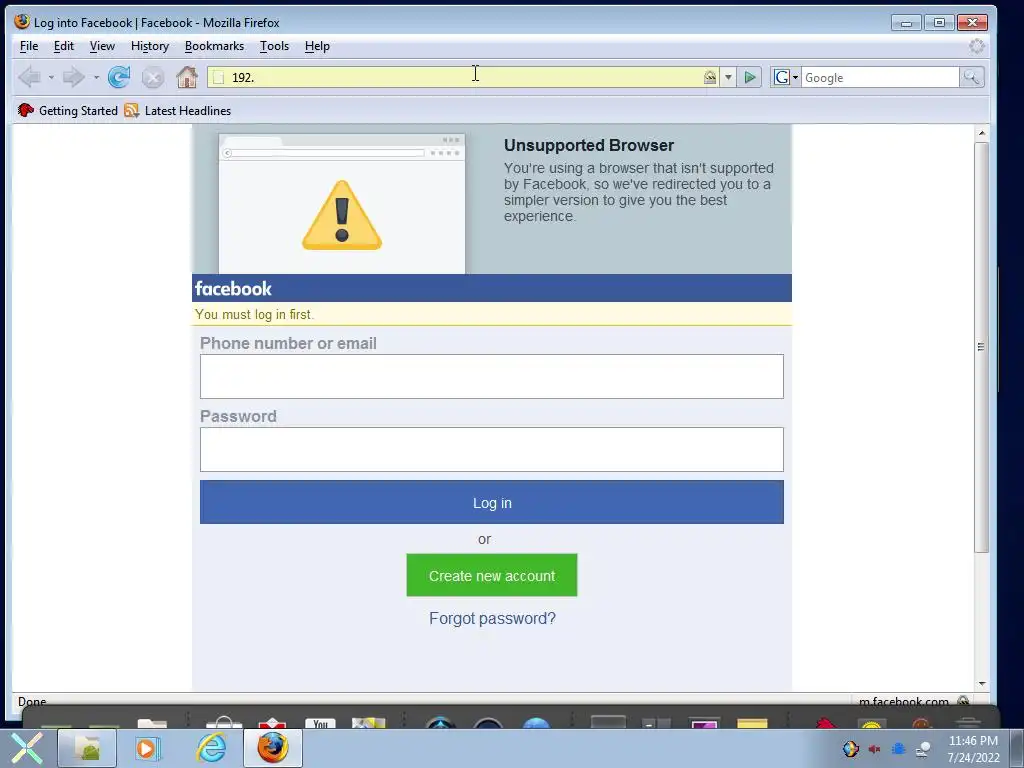
Task: Click the Unsupported Browser heading
Action: [589, 145]
